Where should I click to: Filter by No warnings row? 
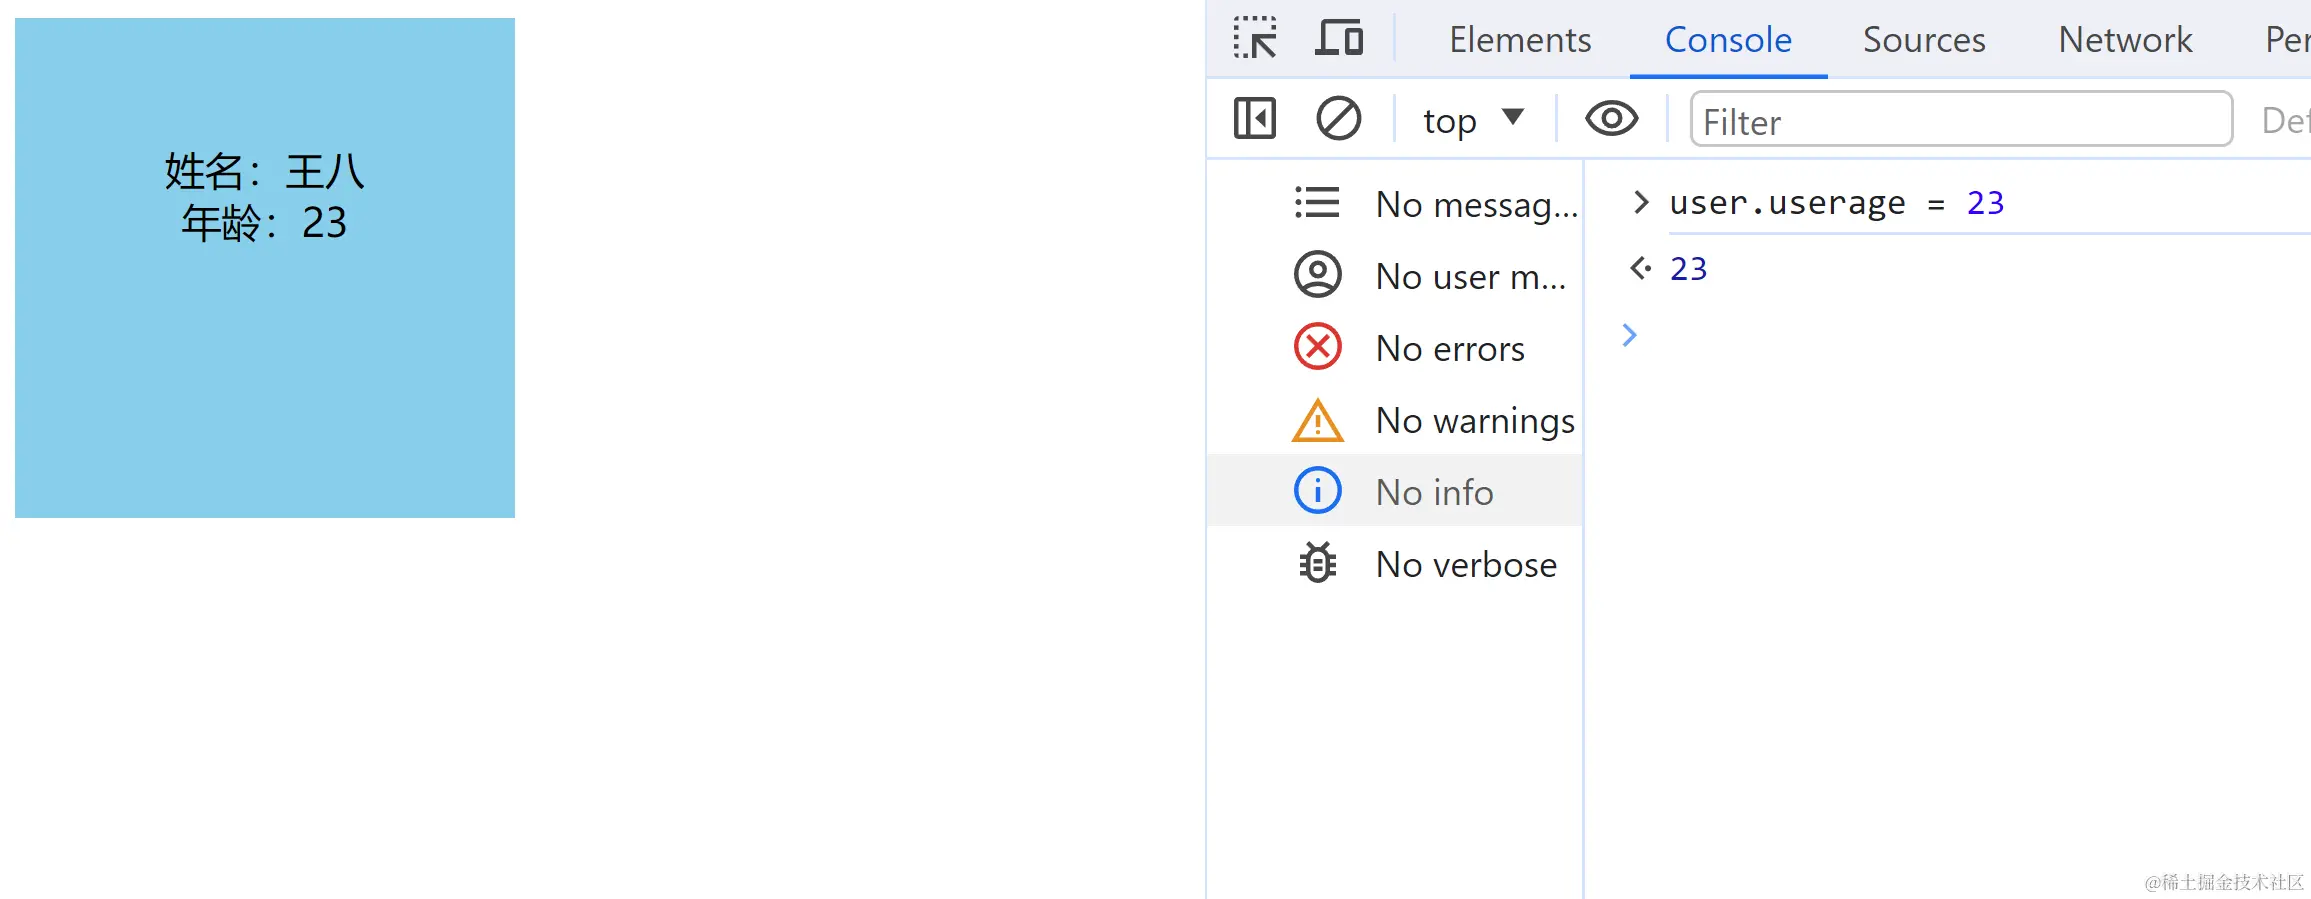point(1395,420)
